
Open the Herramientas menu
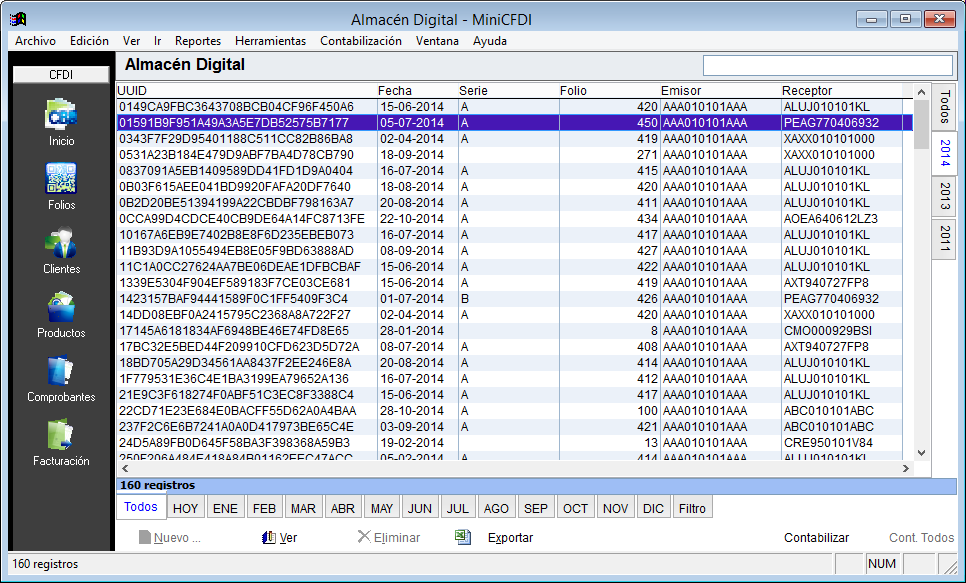[270, 41]
